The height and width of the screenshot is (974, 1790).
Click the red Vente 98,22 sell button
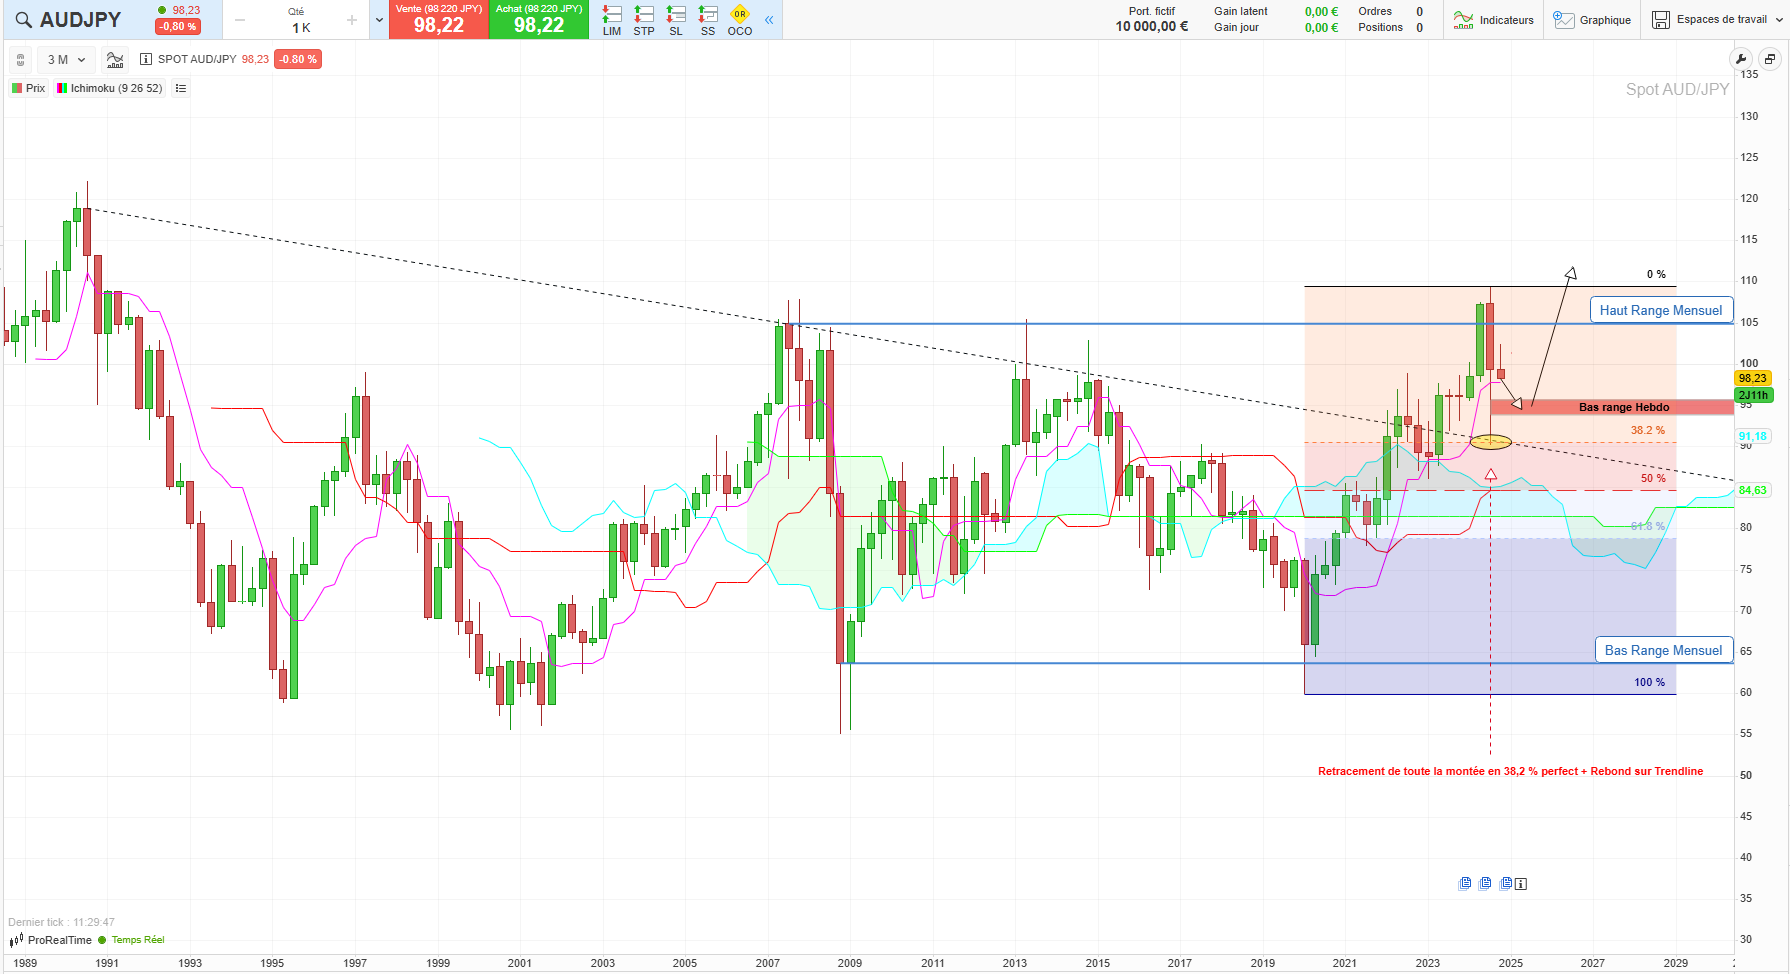[x=438, y=20]
